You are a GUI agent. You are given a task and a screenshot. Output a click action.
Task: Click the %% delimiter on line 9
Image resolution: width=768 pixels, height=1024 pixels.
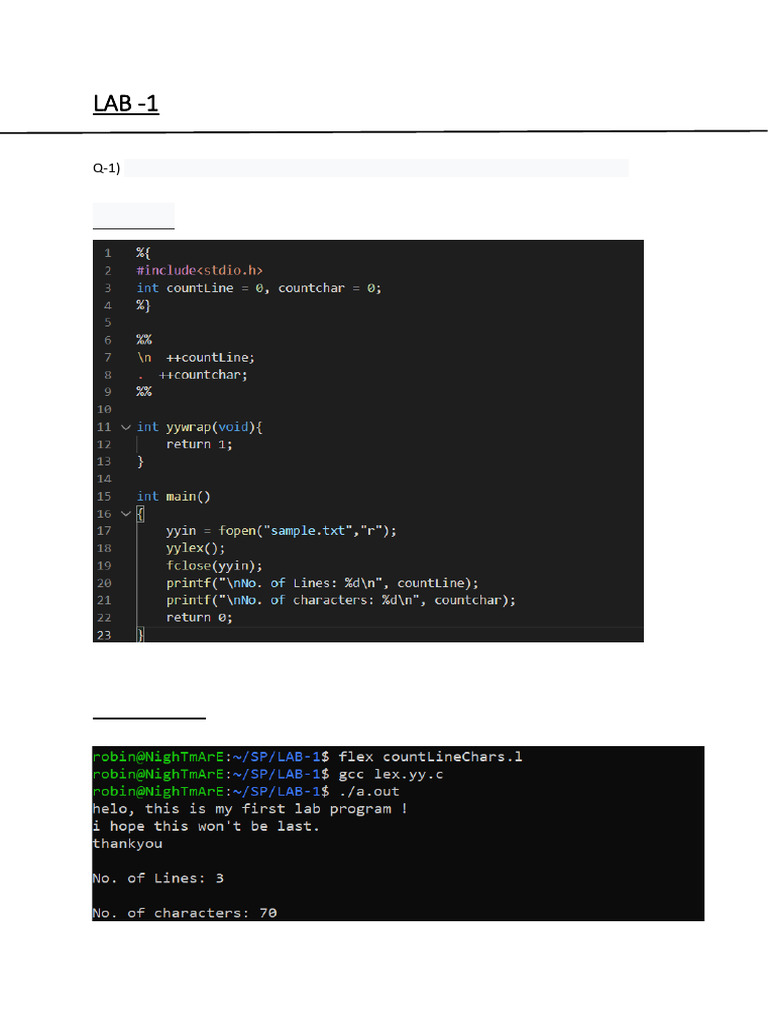pos(144,392)
